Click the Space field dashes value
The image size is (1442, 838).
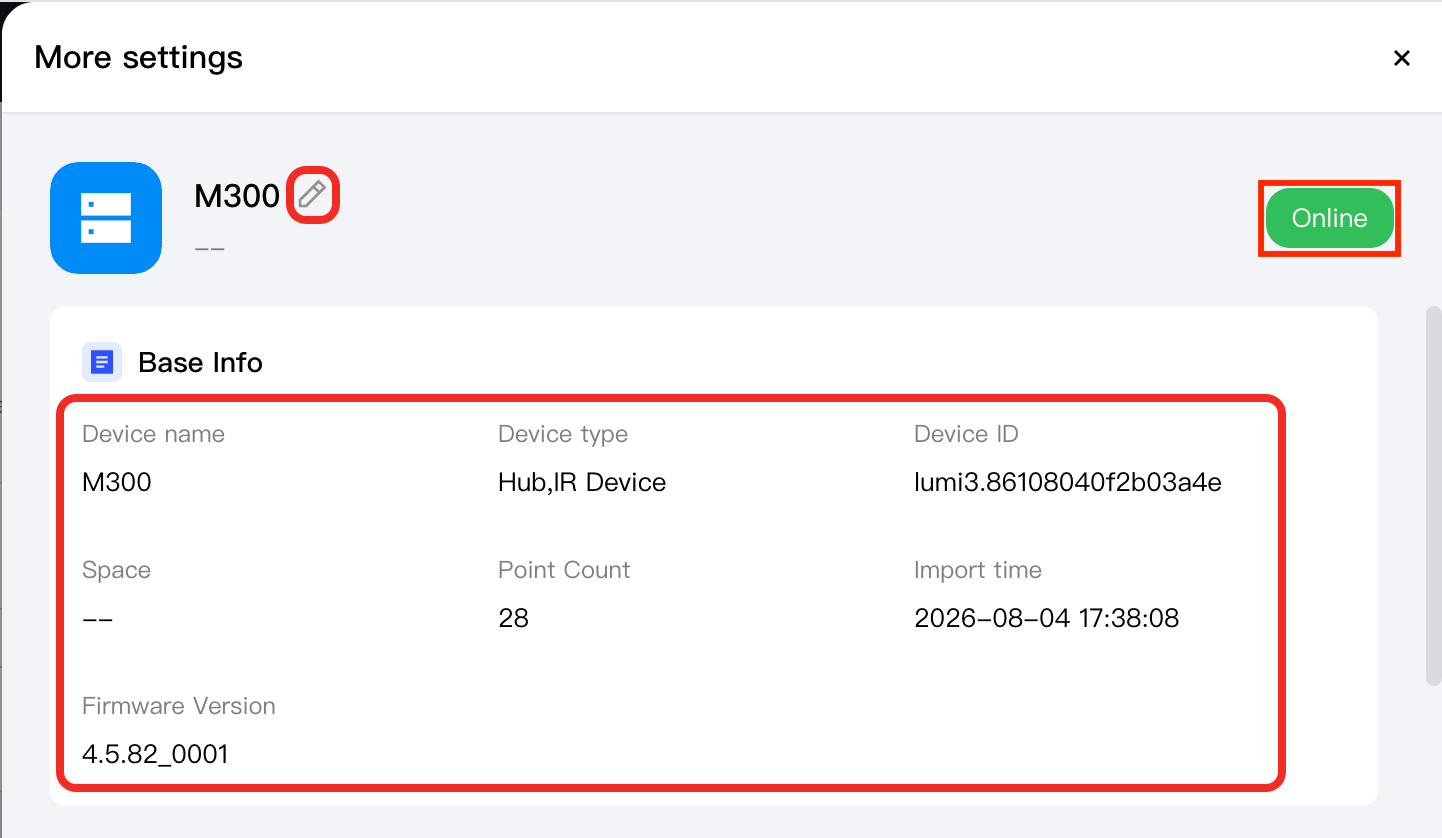pyautogui.click(x=97, y=618)
